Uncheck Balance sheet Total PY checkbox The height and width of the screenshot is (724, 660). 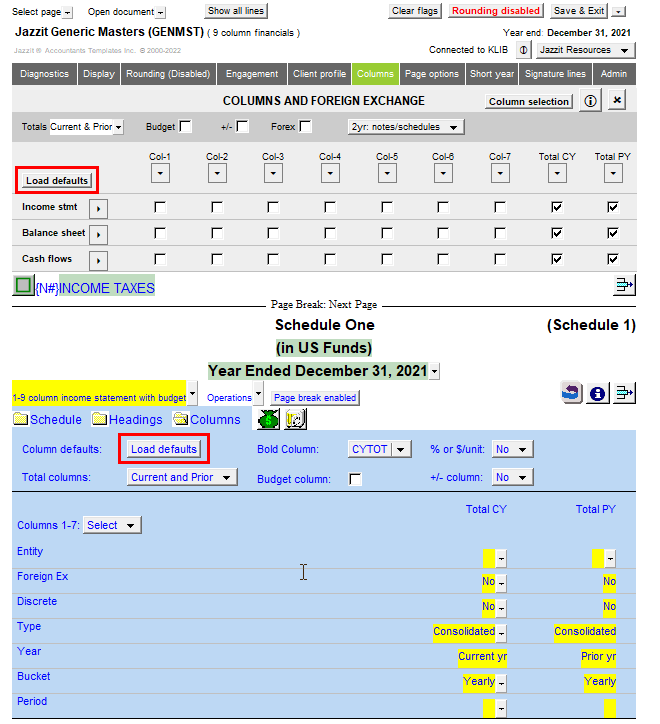613,233
